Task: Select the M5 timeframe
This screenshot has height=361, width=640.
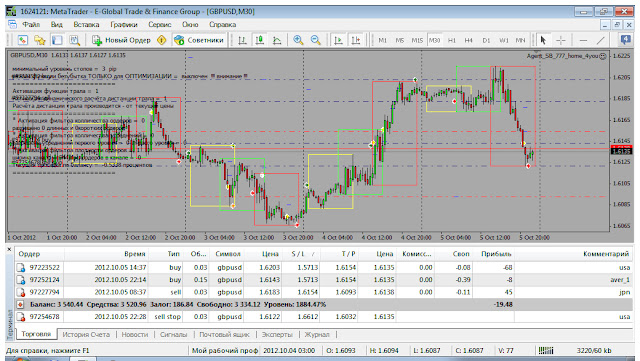Action: point(400,40)
